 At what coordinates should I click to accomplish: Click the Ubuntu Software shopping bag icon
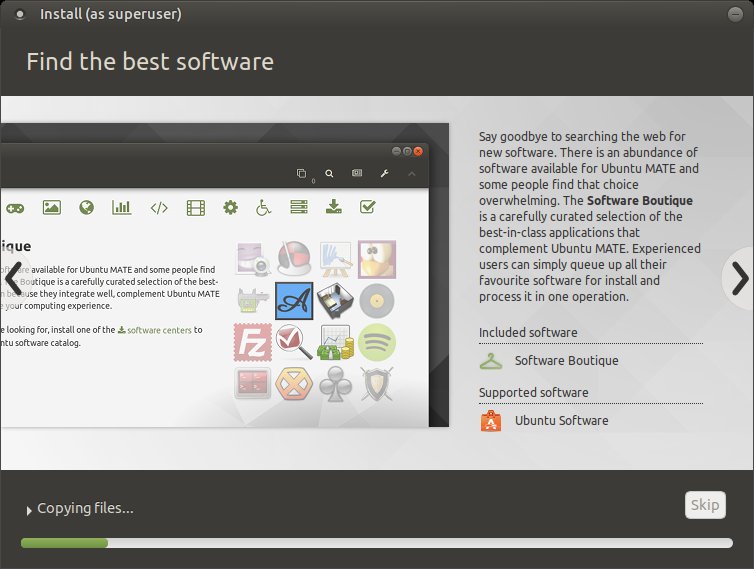[490, 421]
